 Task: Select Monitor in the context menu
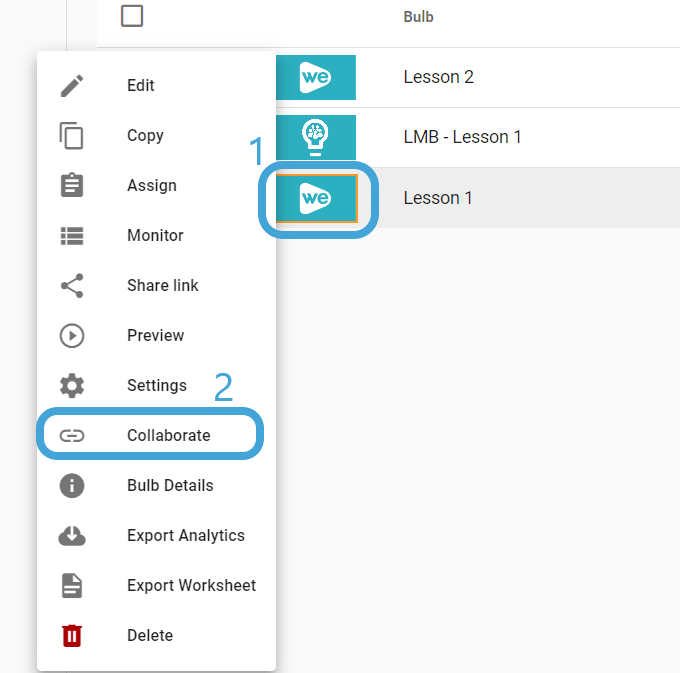pyautogui.click(x=157, y=235)
